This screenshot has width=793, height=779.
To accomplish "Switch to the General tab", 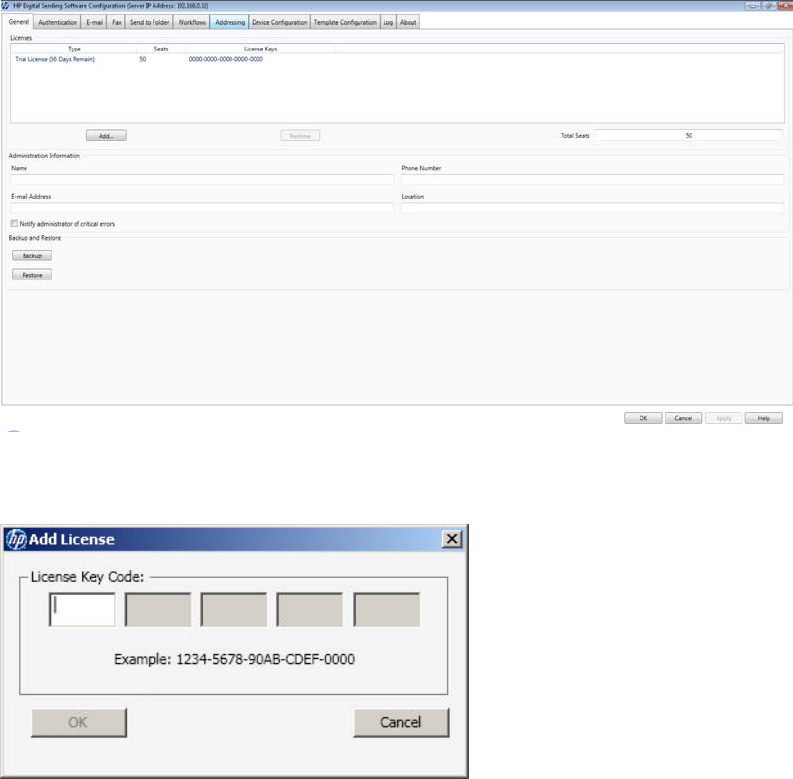I will tap(19, 22).
